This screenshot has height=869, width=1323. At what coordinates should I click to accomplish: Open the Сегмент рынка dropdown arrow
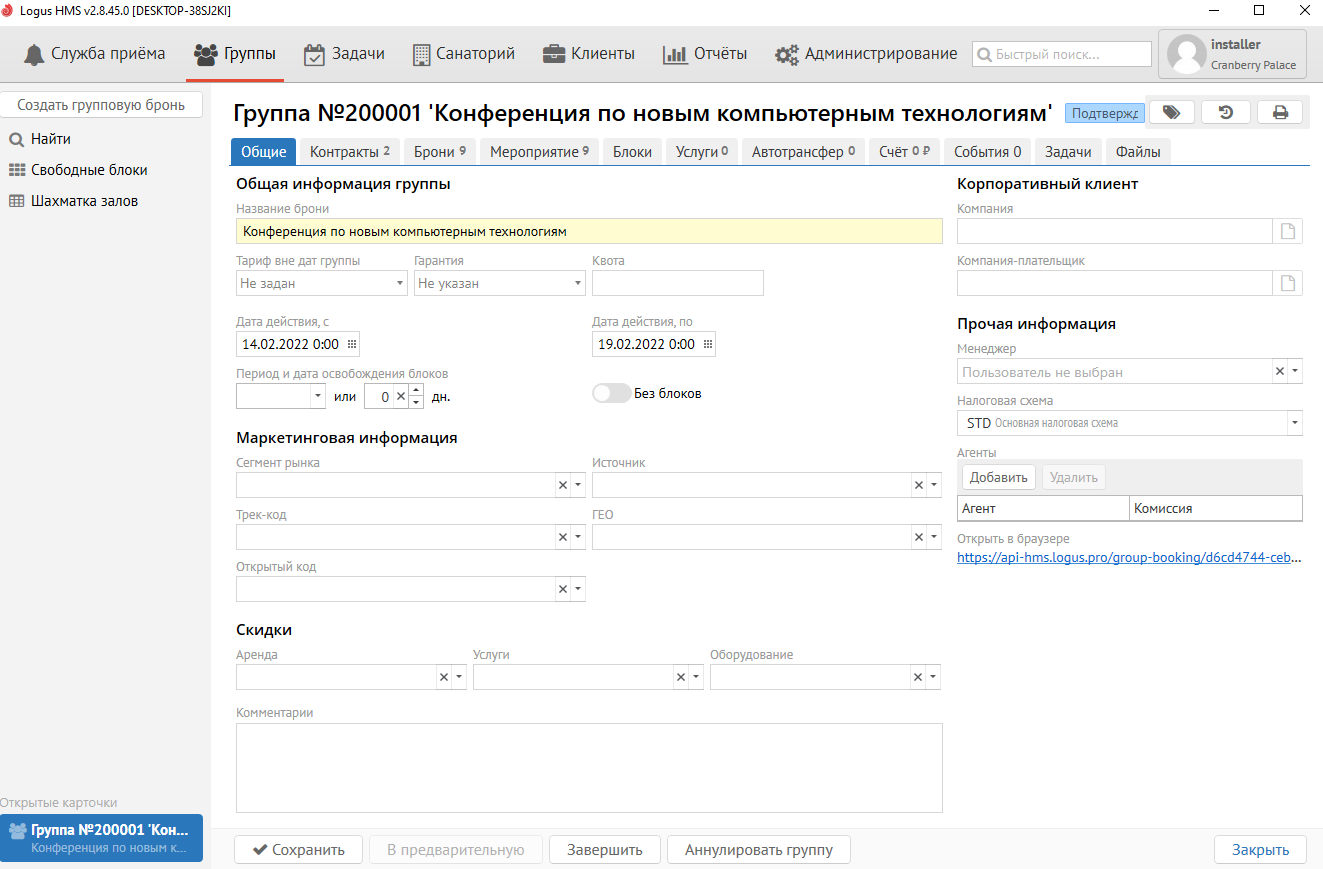point(577,486)
